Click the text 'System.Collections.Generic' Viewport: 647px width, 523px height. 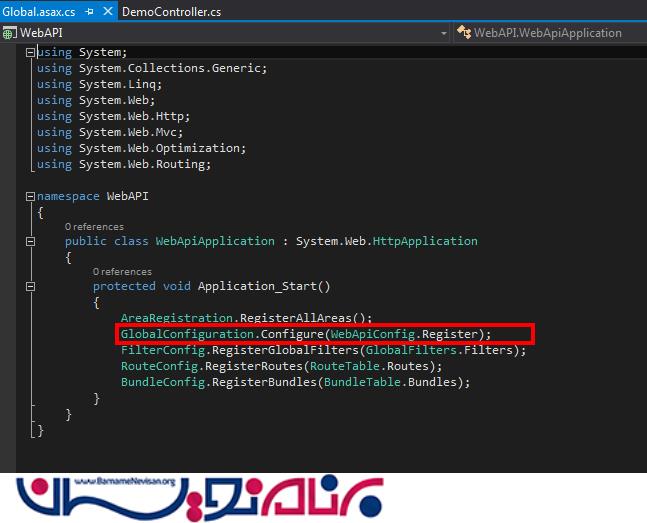[x=170, y=68]
